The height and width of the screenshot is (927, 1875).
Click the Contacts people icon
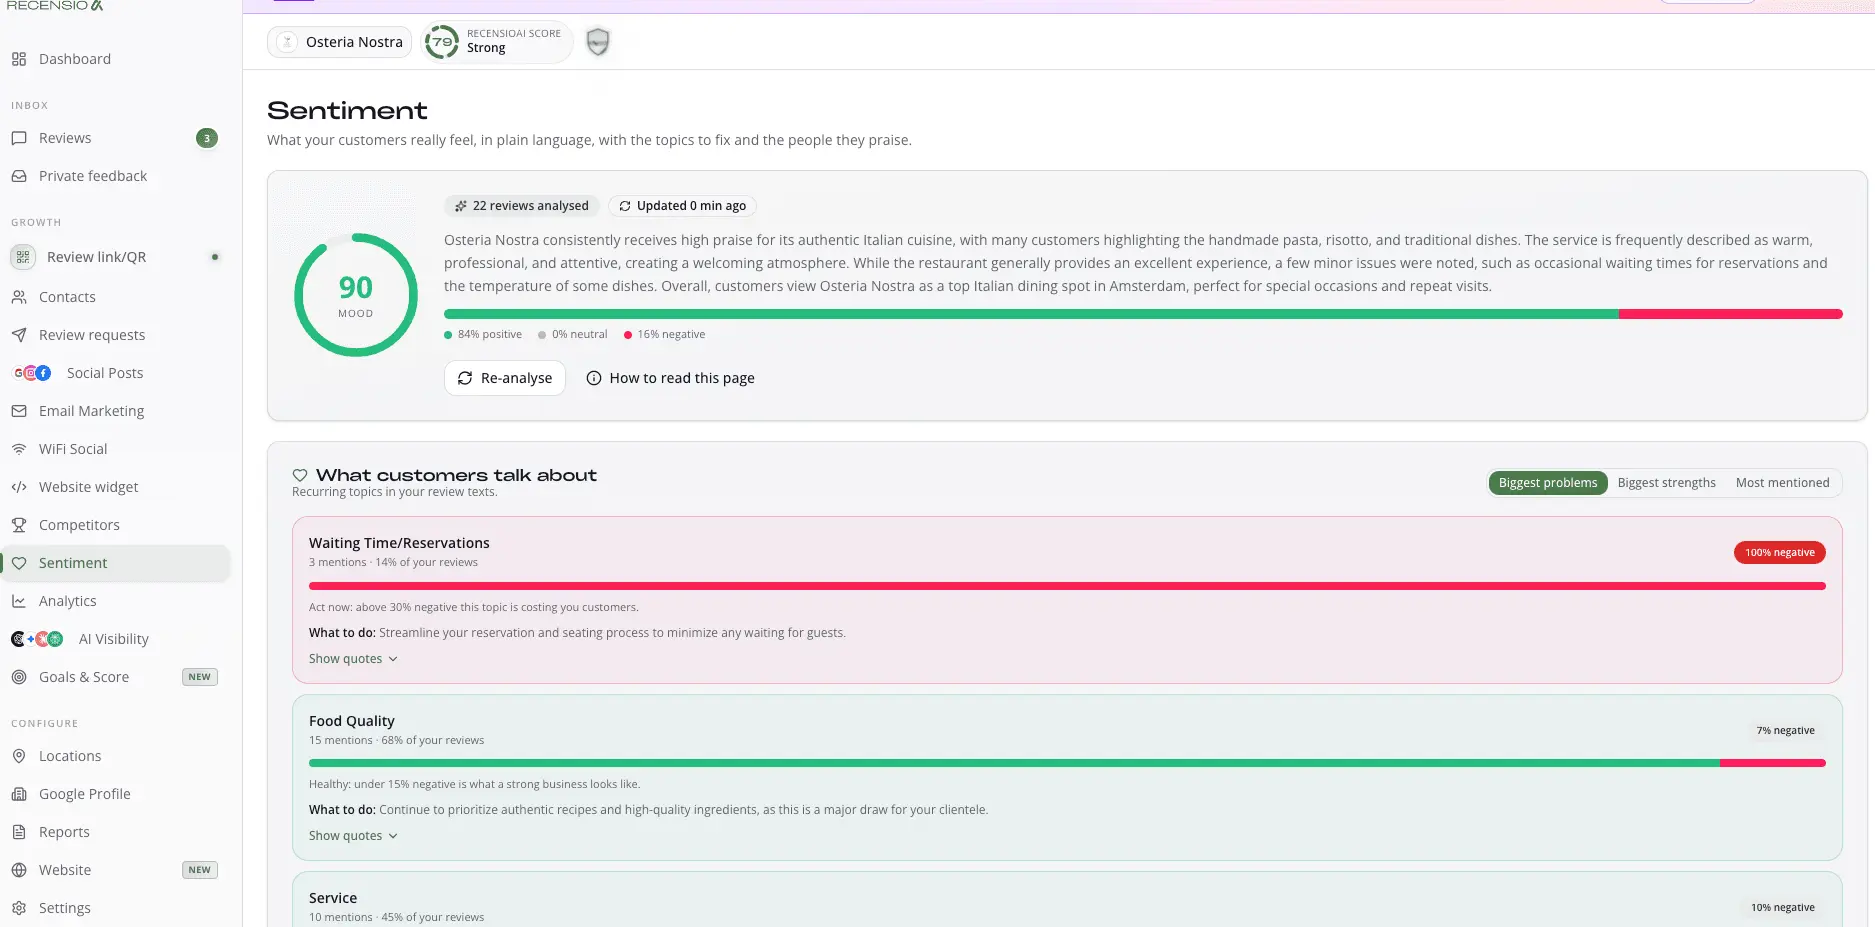pos(19,297)
